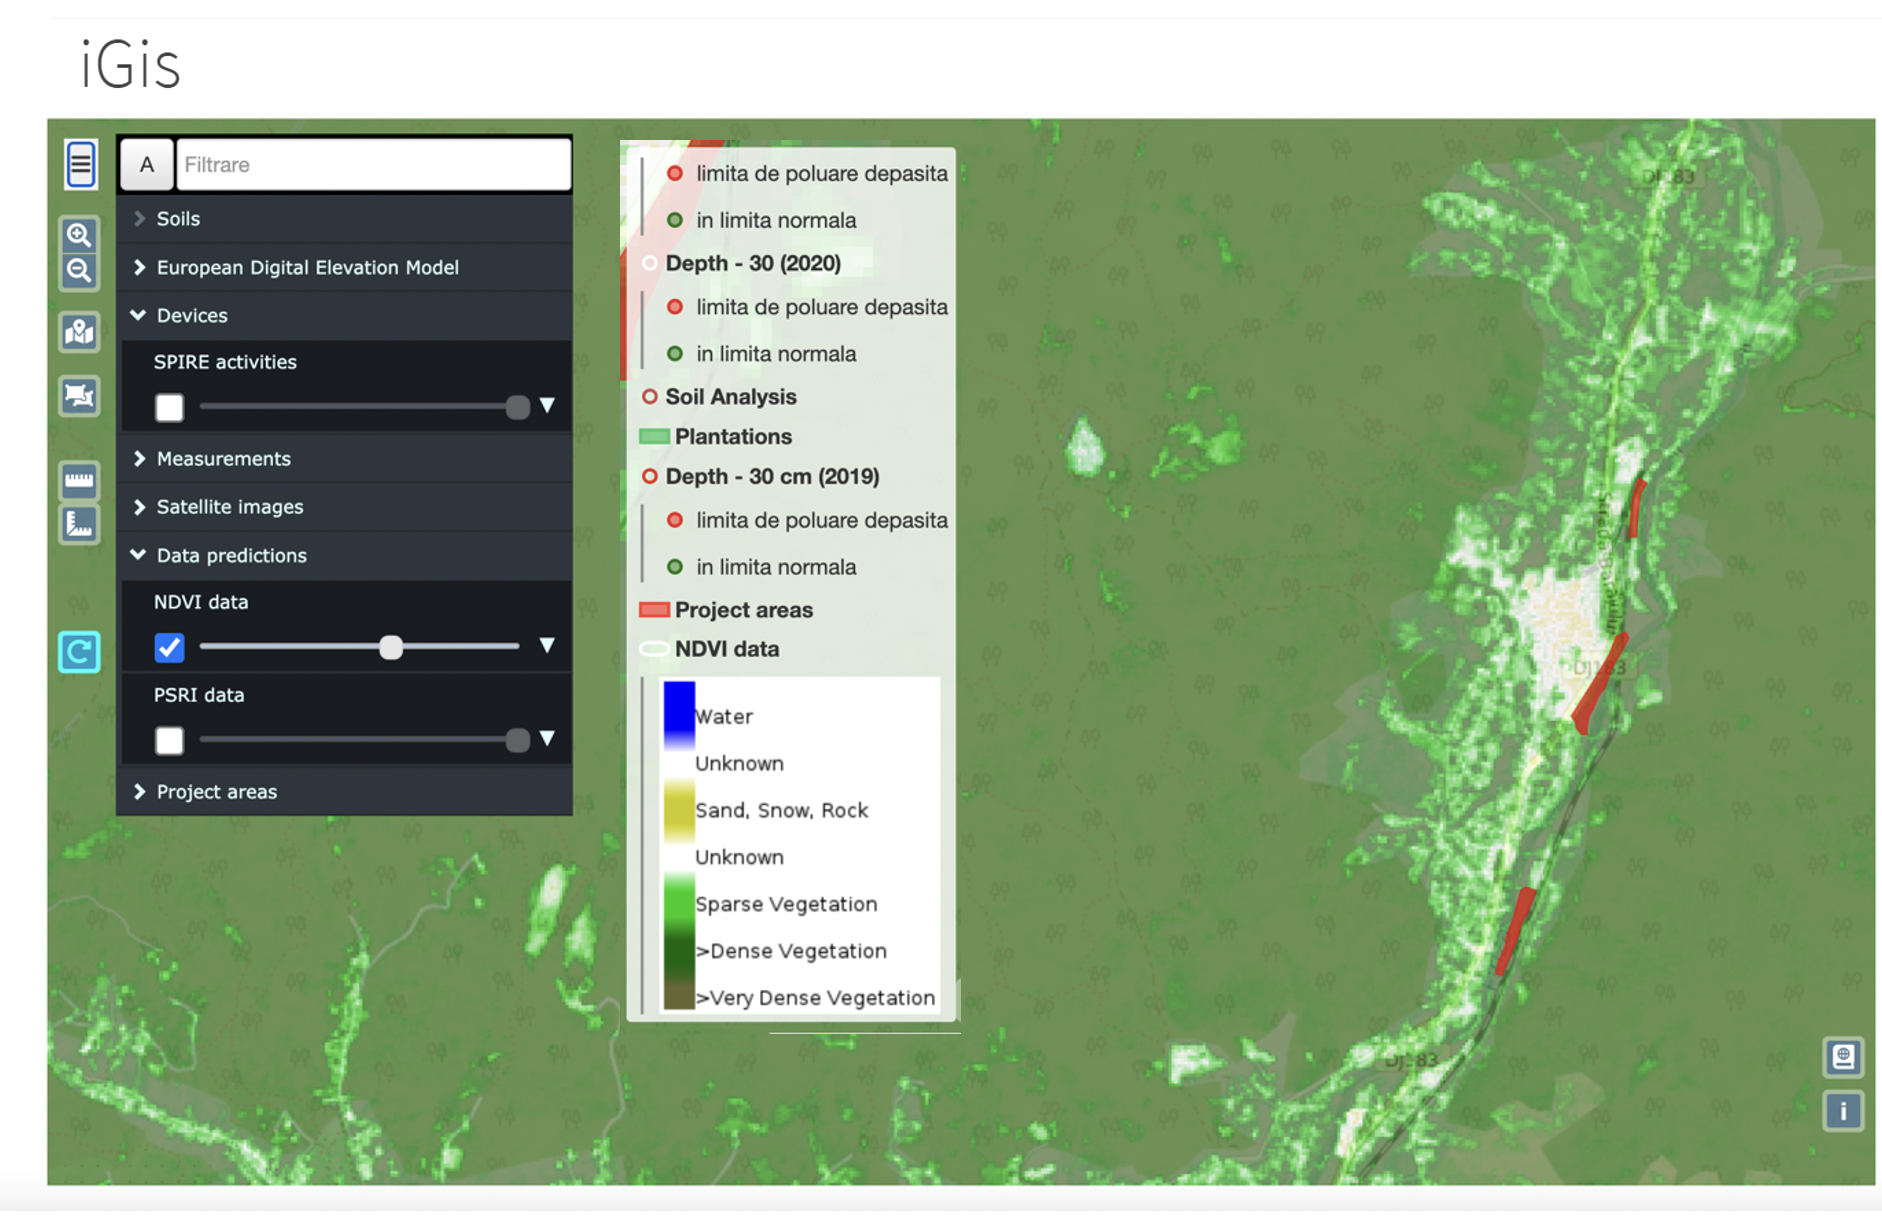Check the SPIRE activities checkbox

(169, 408)
